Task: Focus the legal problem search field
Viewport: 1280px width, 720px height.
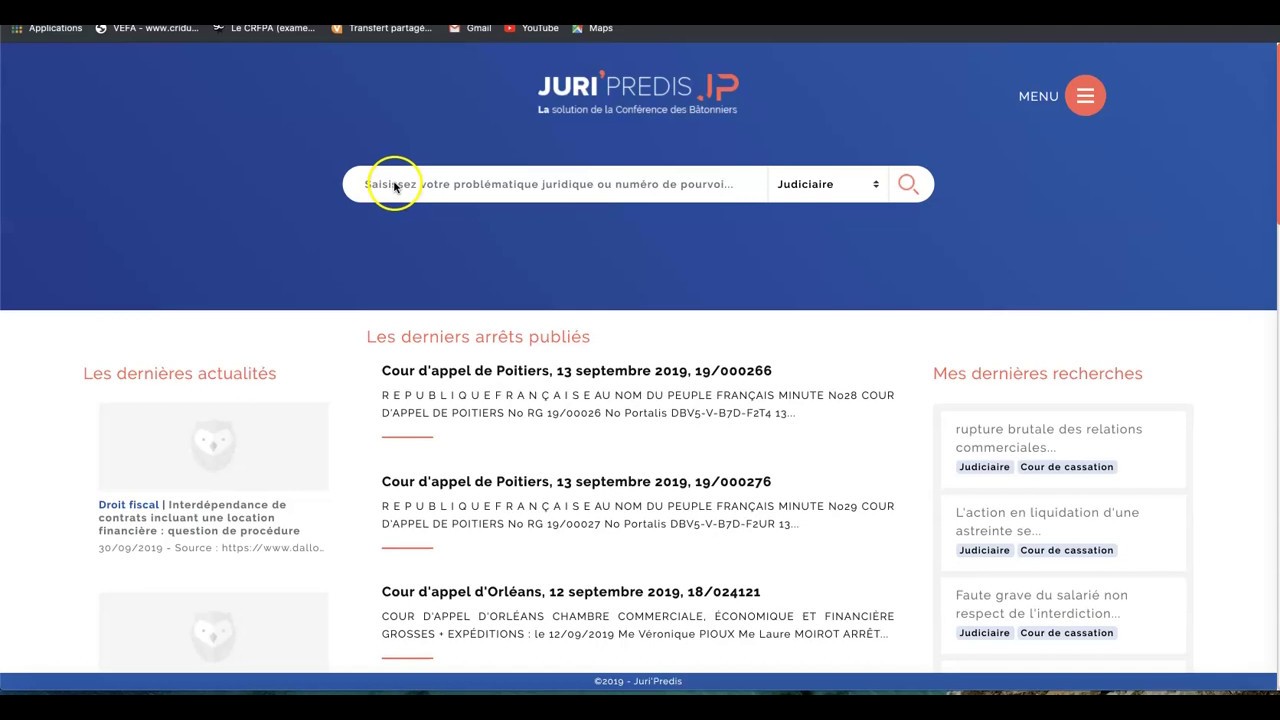Action: point(558,184)
